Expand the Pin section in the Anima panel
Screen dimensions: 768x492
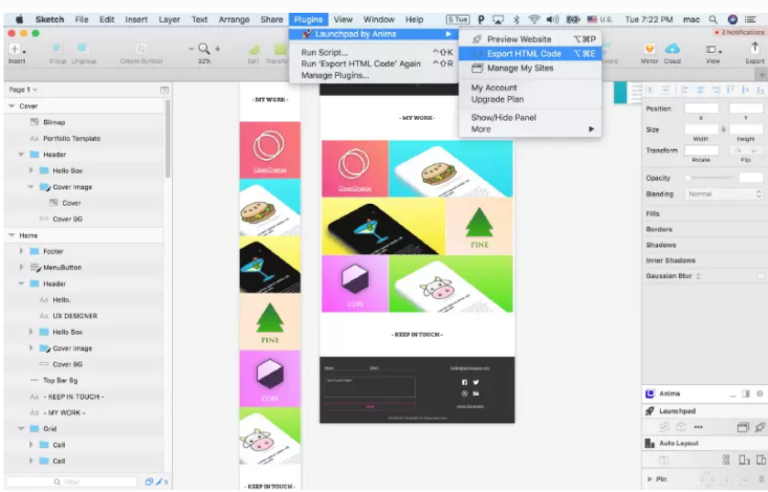pos(650,479)
